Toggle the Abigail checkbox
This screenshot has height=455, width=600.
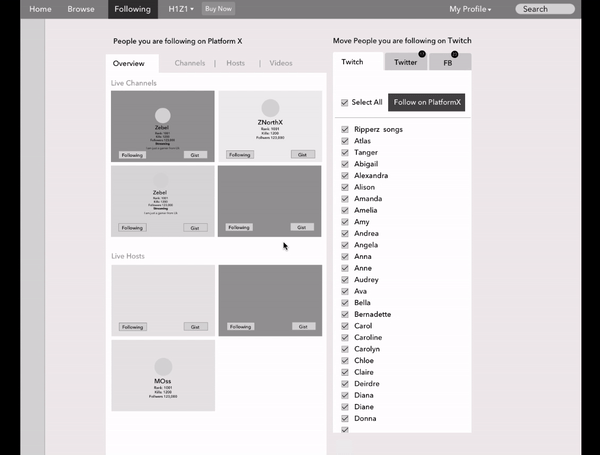coord(345,164)
